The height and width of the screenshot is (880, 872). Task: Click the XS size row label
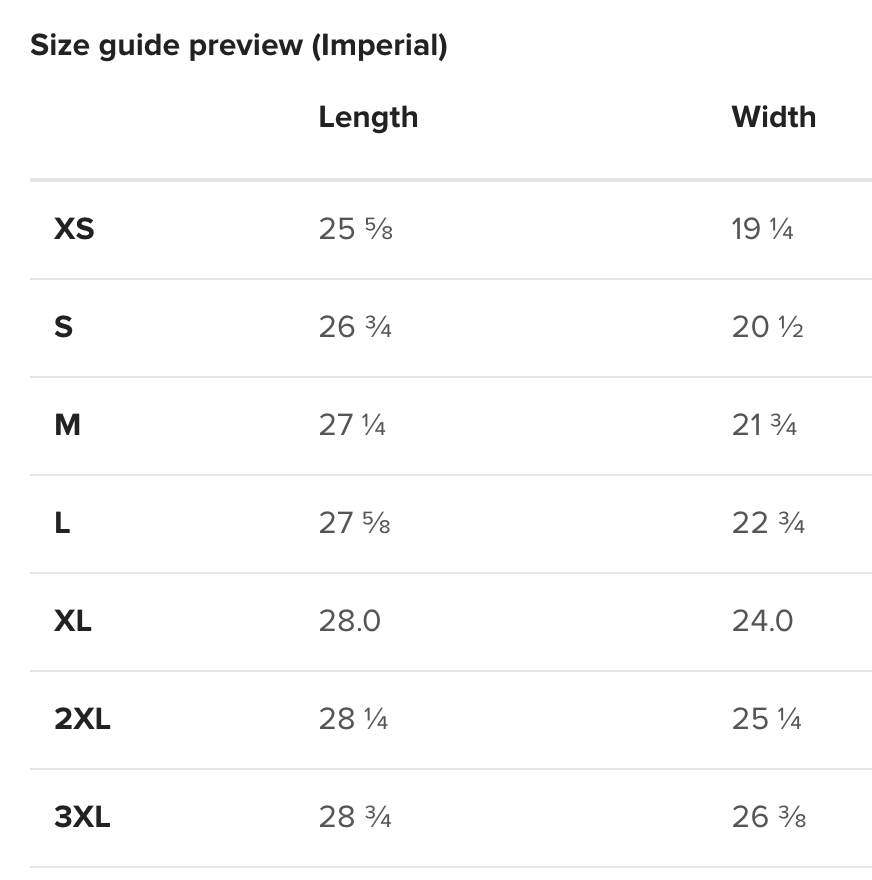point(74,229)
